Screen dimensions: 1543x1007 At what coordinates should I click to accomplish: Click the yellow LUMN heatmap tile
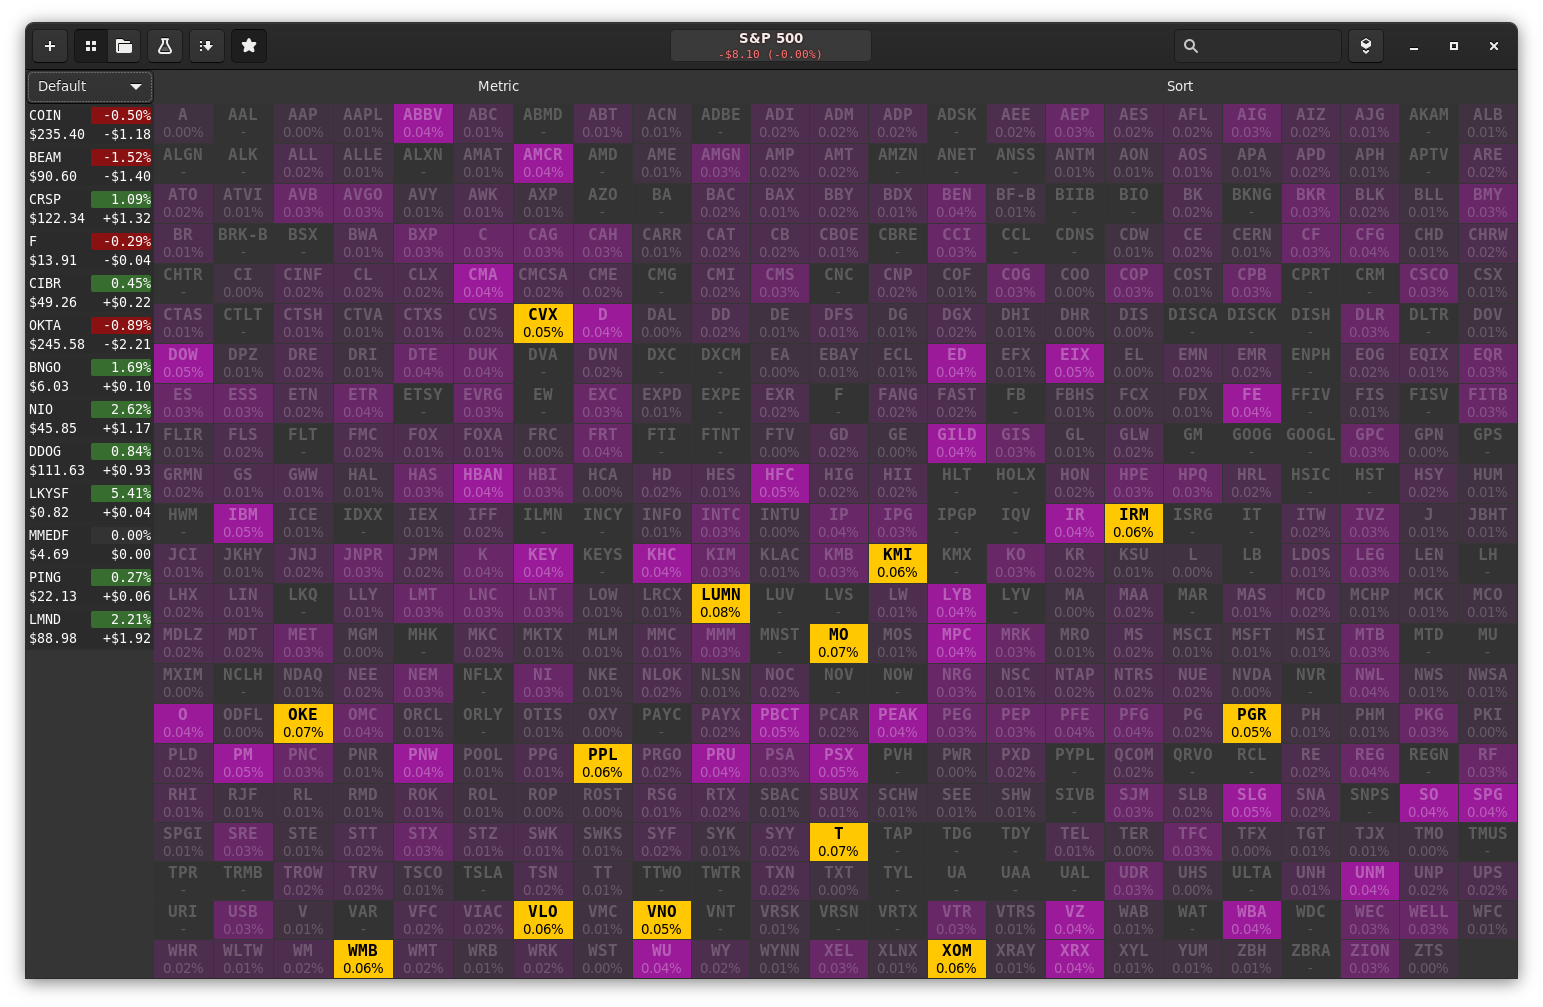click(720, 603)
